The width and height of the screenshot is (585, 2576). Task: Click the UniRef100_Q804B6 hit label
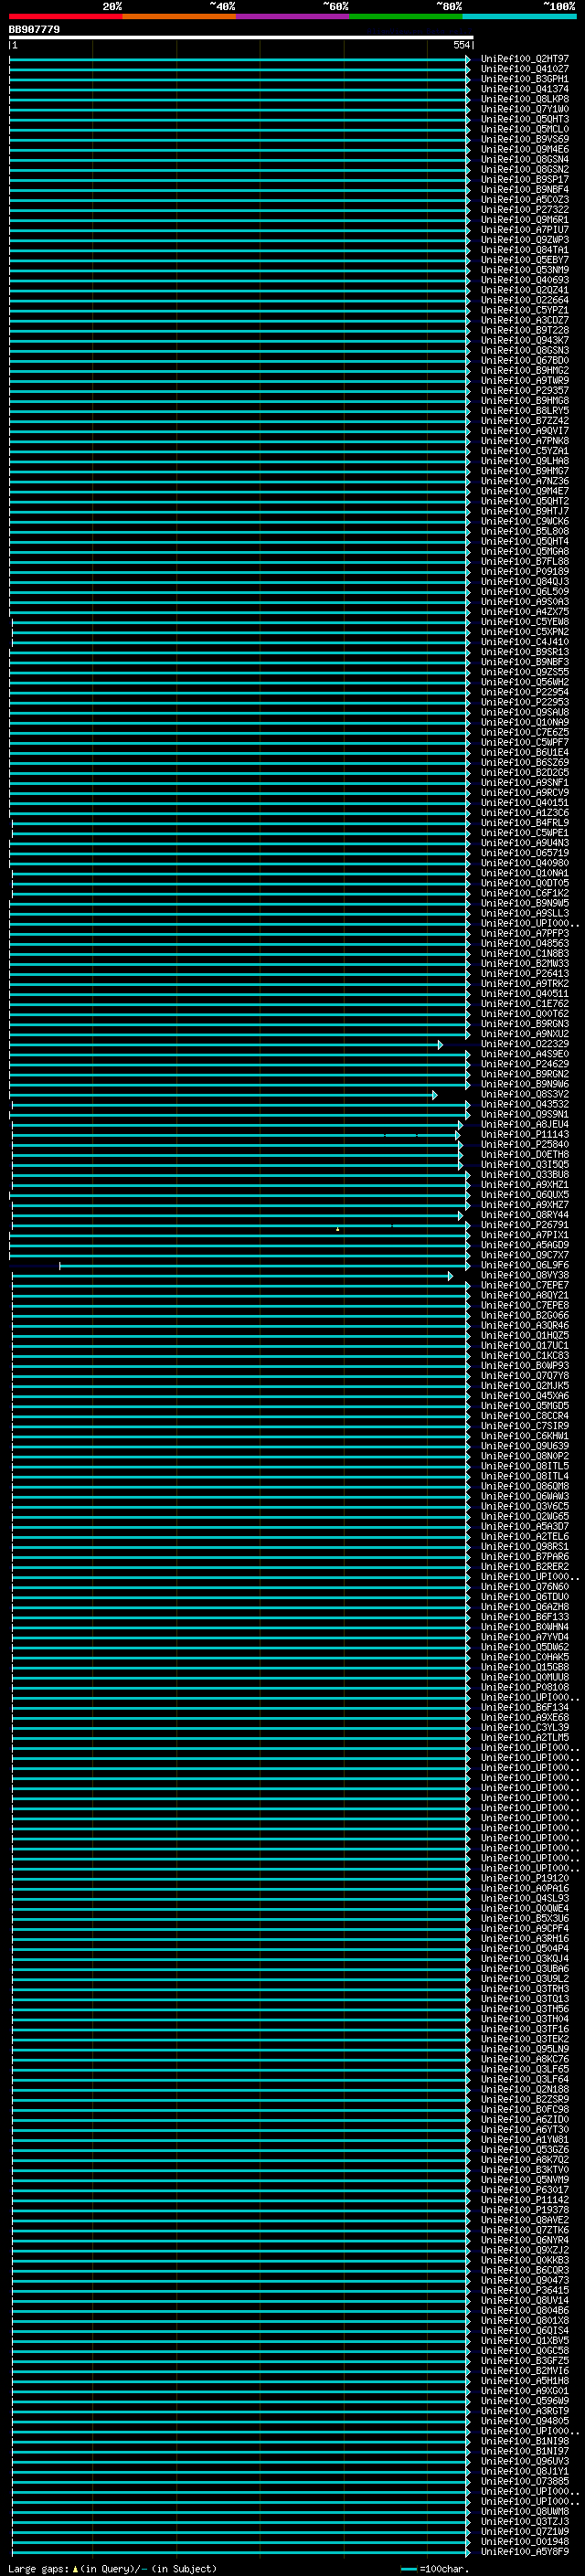[525, 2310]
